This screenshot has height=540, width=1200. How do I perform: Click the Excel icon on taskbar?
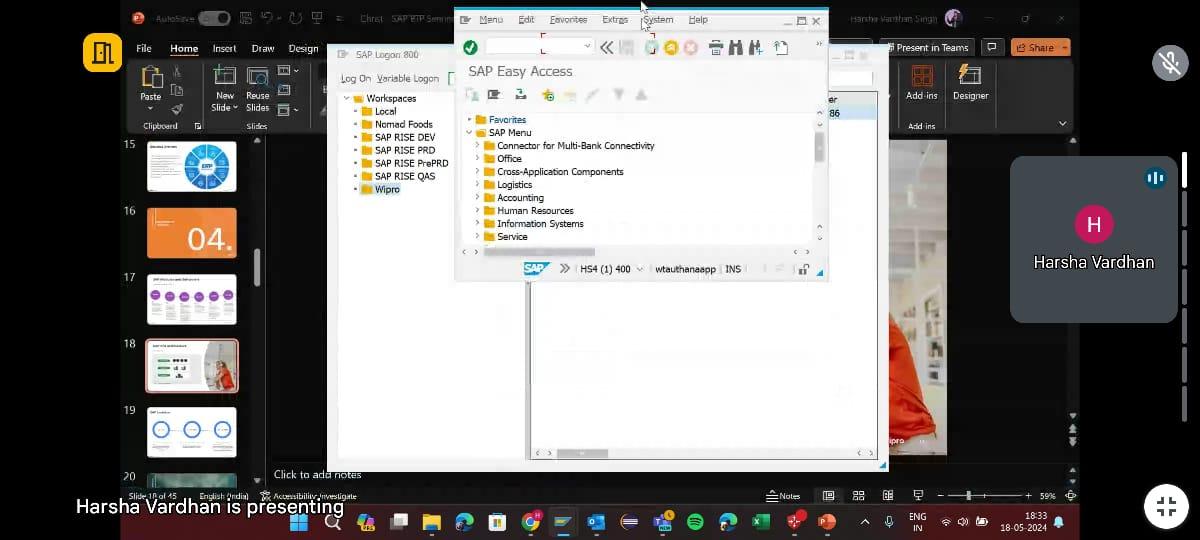[761, 522]
